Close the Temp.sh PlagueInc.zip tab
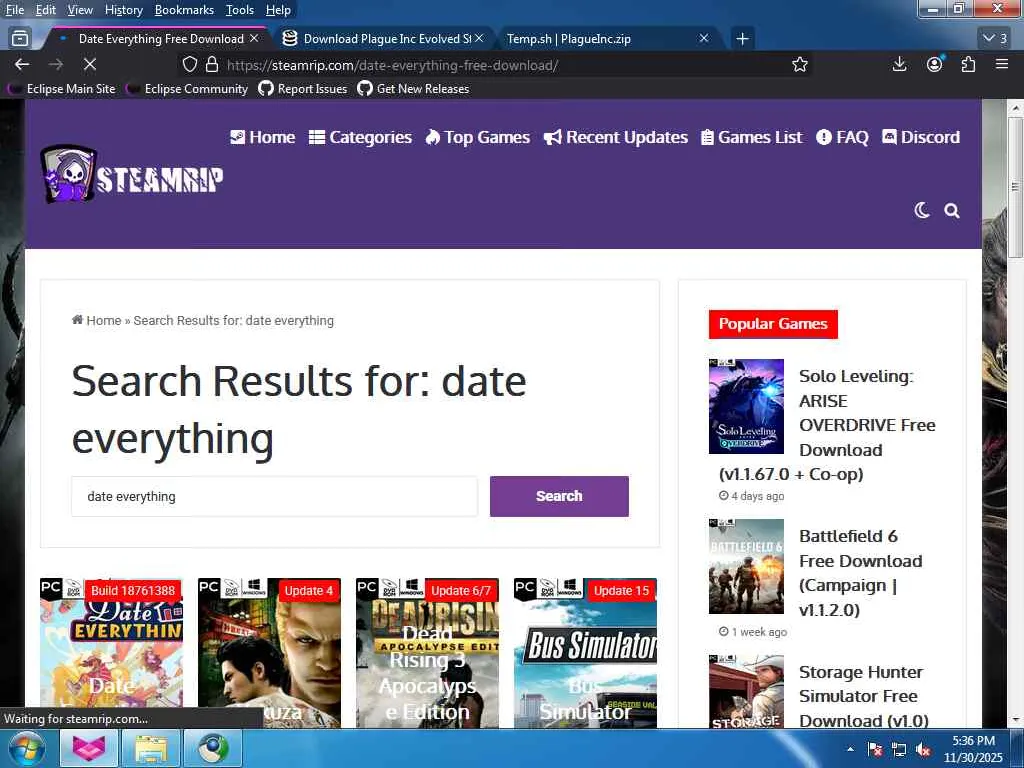 pos(704,39)
